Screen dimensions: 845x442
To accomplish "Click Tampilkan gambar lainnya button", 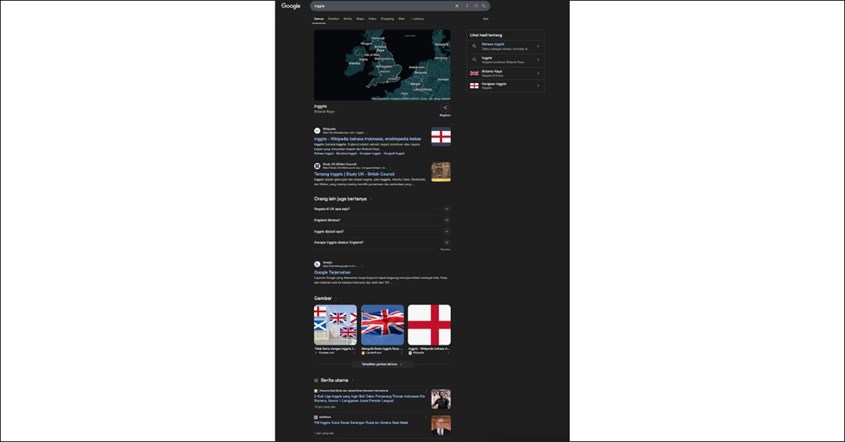I will point(382,364).
